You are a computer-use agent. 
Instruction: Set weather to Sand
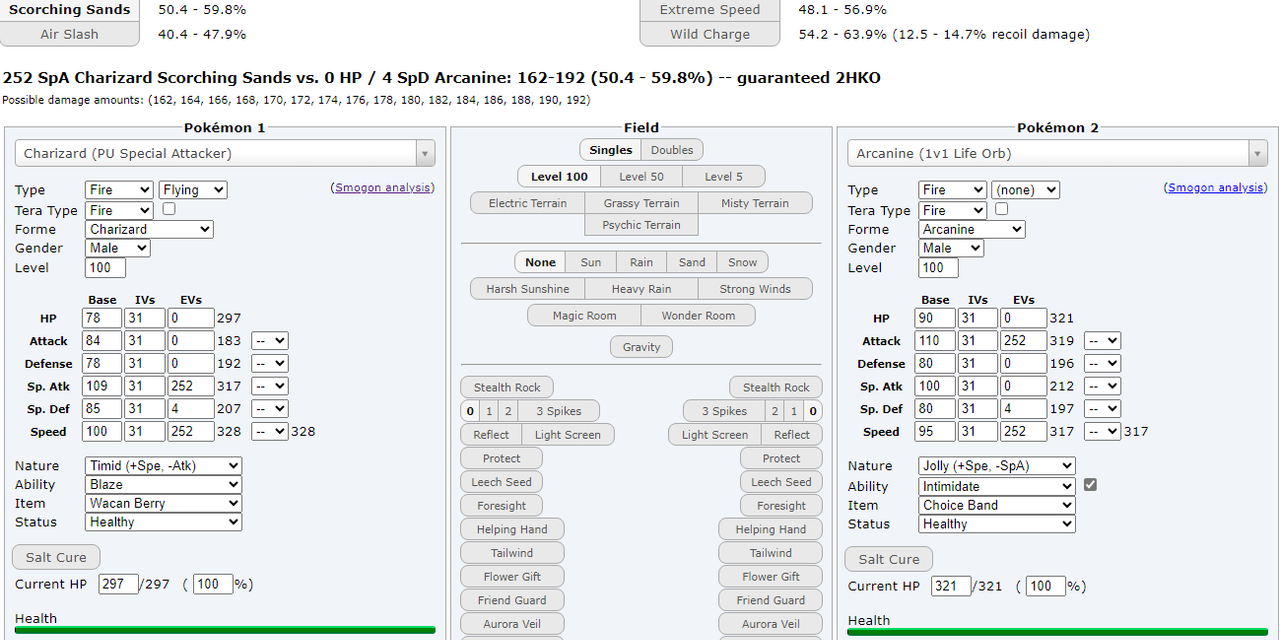click(x=692, y=262)
